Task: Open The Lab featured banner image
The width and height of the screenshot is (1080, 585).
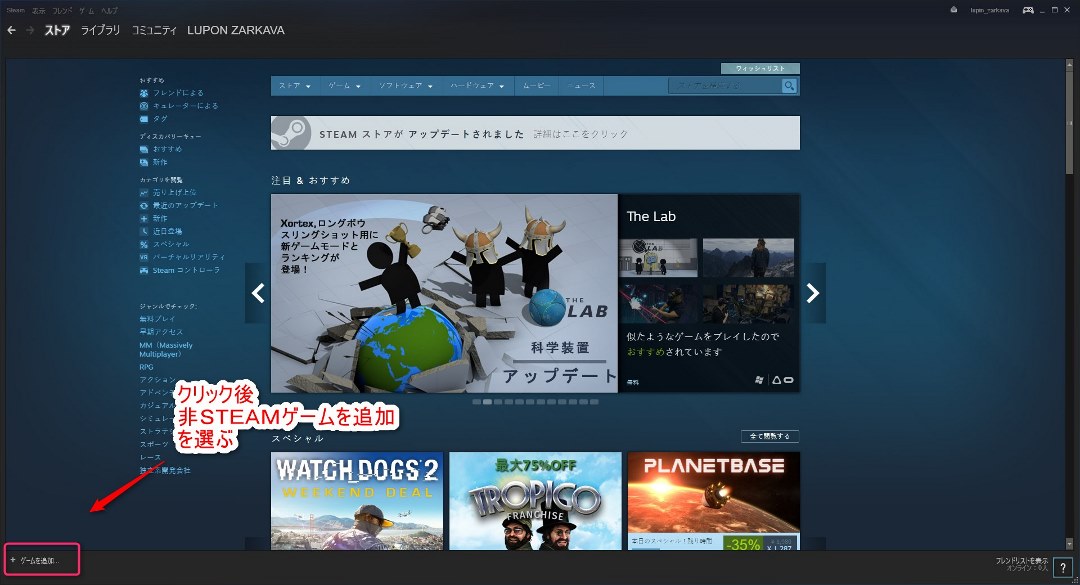Action: pyautogui.click(x=444, y=293)
